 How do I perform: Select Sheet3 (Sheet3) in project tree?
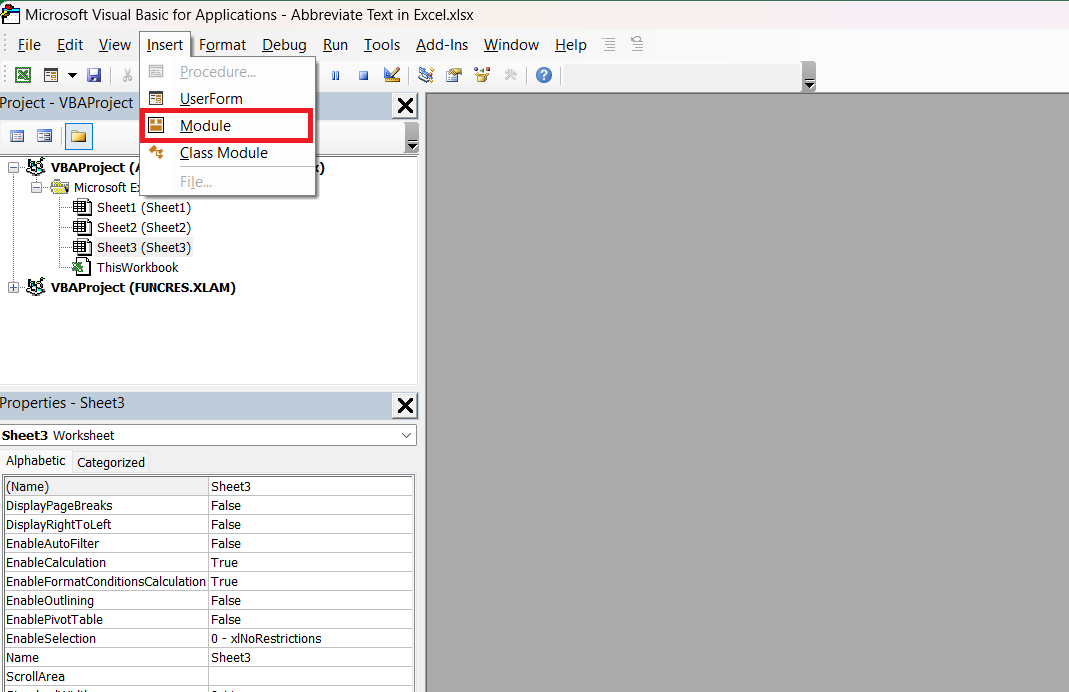pyautogui.click(x=144, y=247)
